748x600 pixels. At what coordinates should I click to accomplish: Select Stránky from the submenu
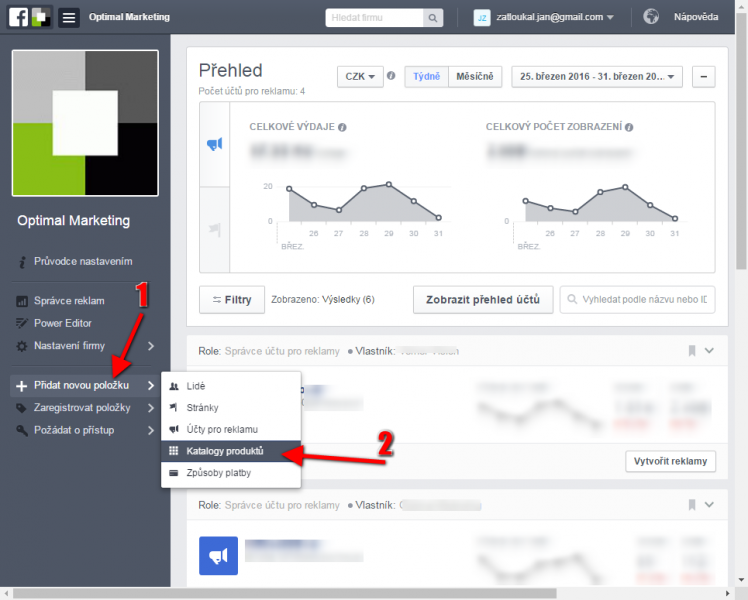[x=231, y=408]
